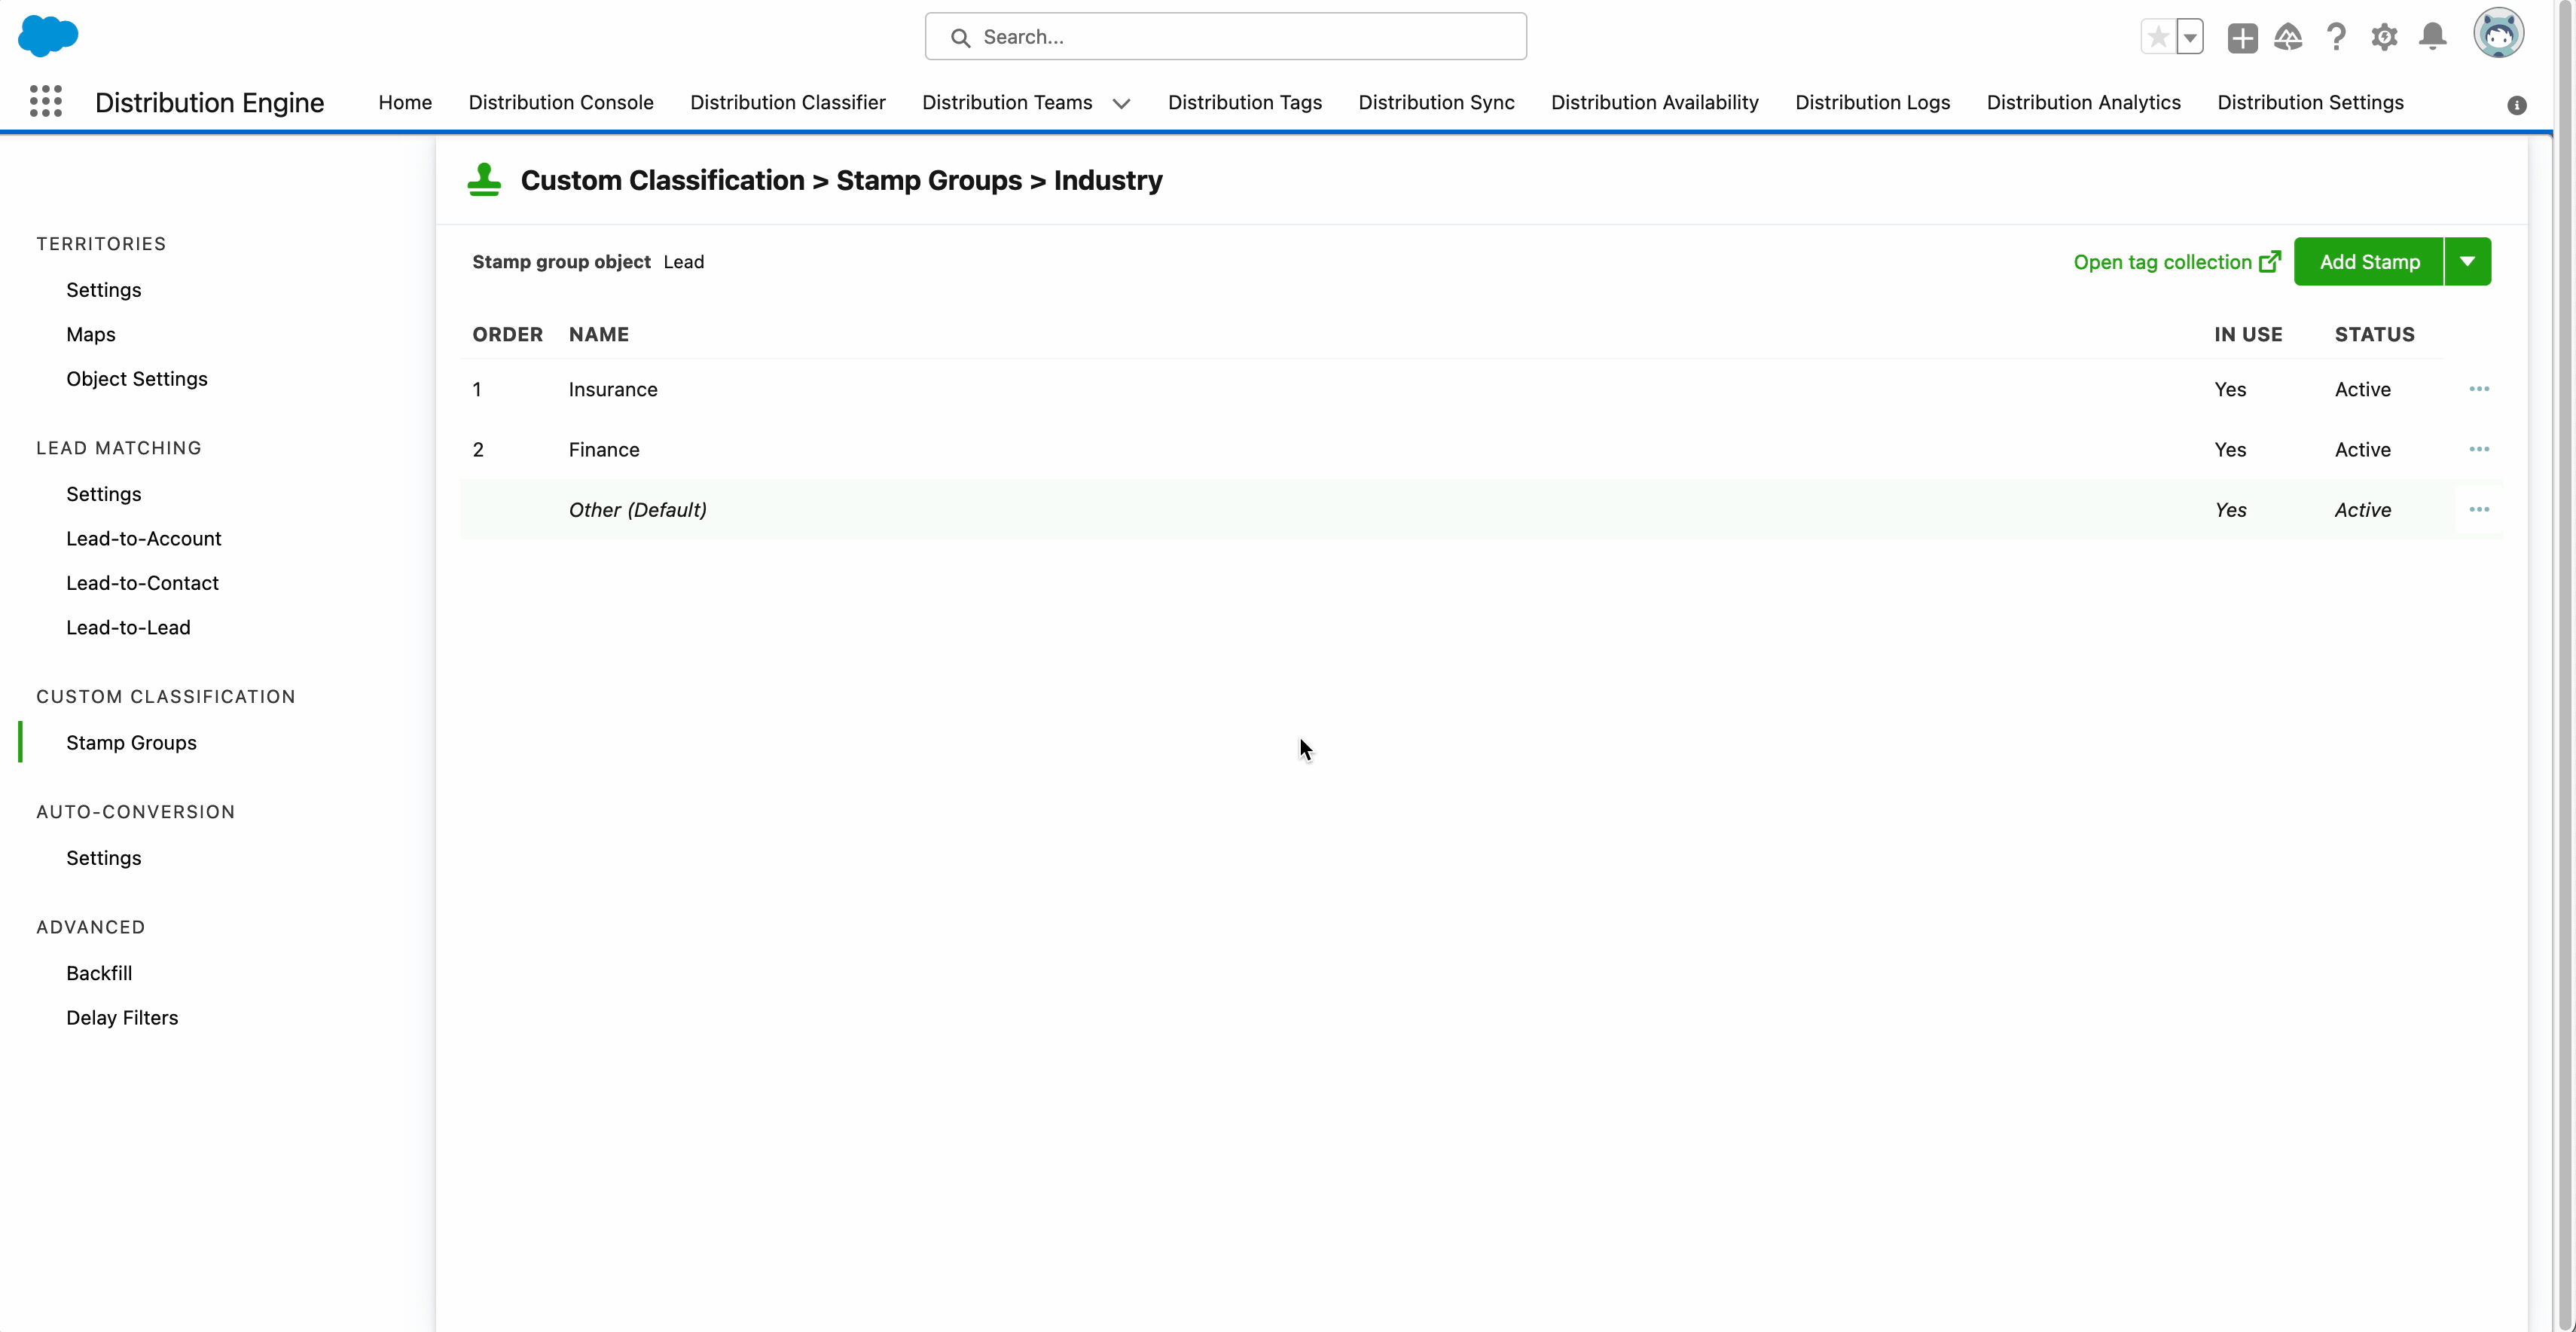
Task: Click the ORDER column header
Action: tap(508, 334)
